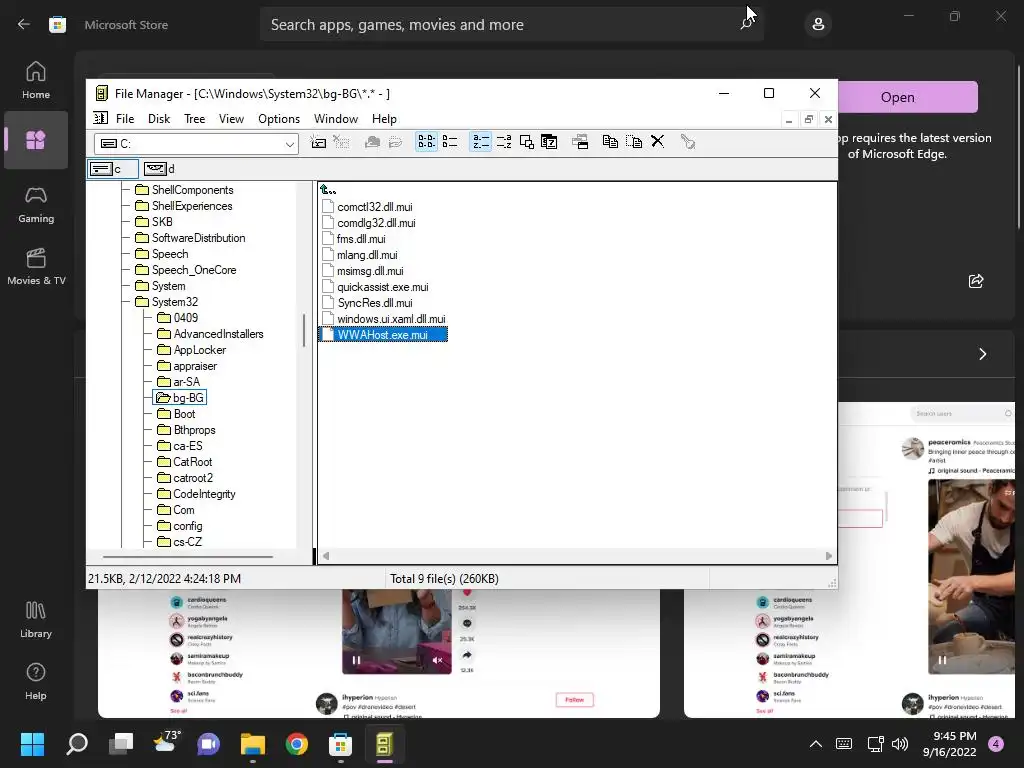Open the Store user account icon
1024x768 pixels.
pyautogui.click(x=818, y=25)
